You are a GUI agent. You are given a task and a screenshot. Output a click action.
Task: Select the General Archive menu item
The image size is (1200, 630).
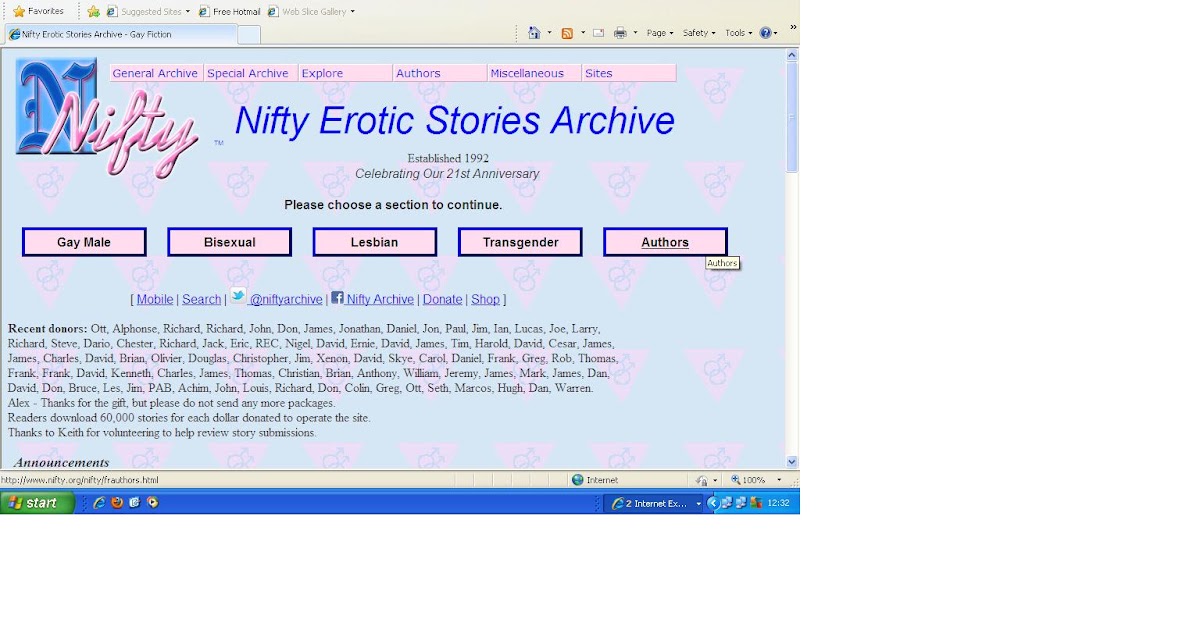155,73
